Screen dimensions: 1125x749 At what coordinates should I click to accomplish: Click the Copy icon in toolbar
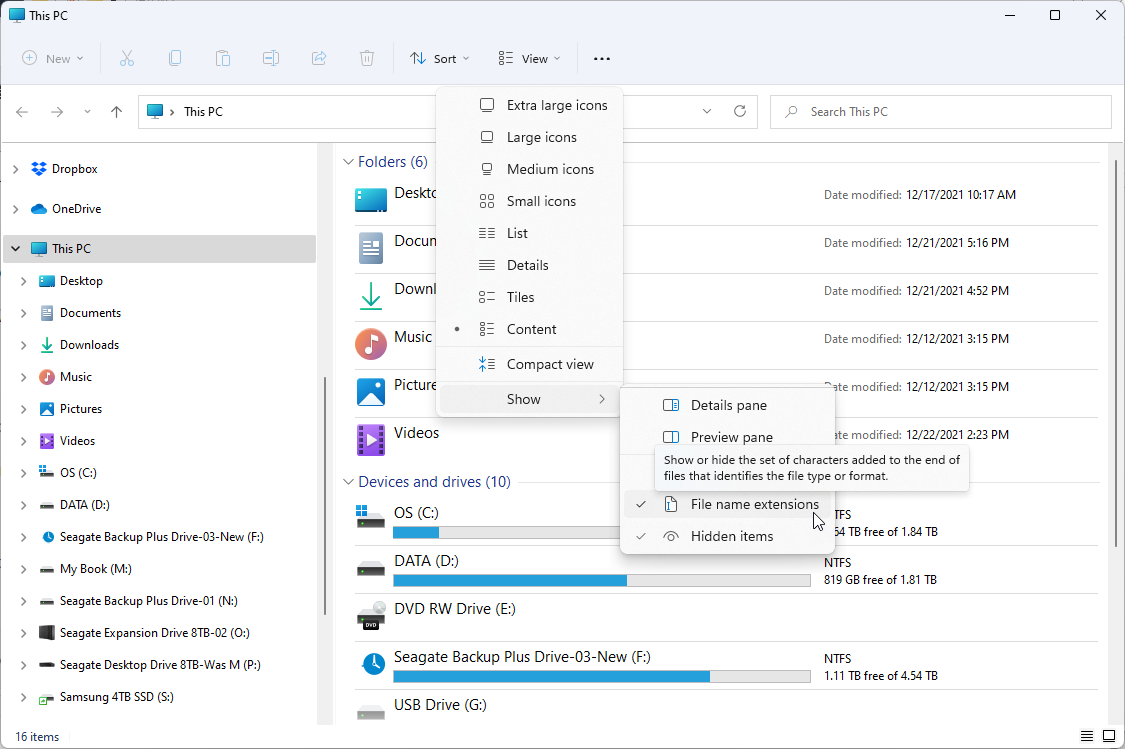[175, 59]
